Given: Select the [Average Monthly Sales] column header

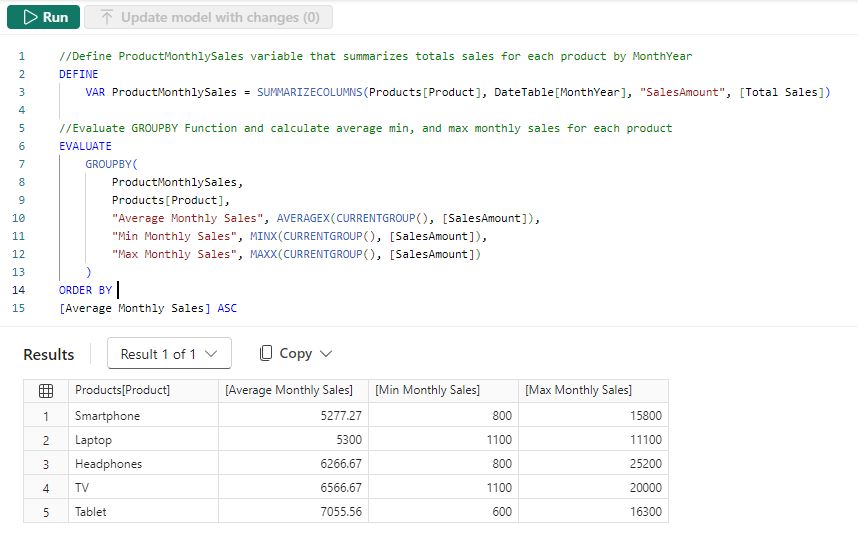Looking at the screenshot, I should pyautogui.click(x=289, y=390).
